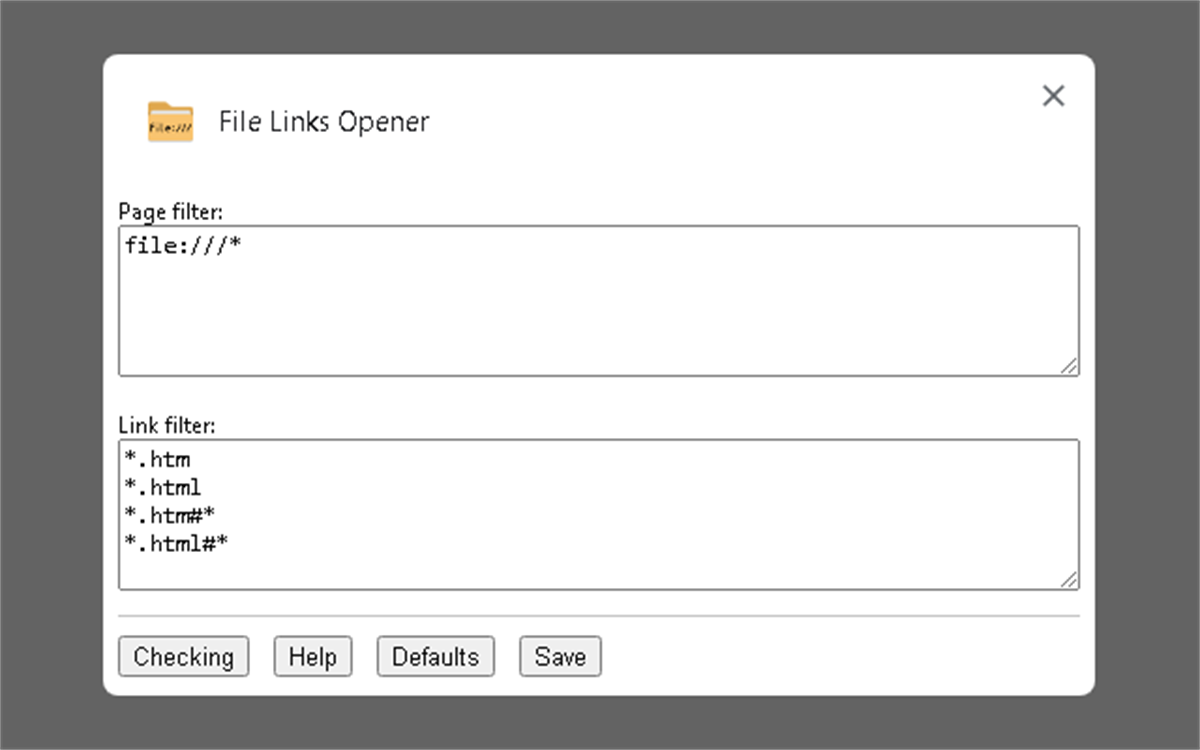Save the filter settings
Viewport: 1200px width, 750px height.
pyautogui.click(x=560, y=657)
